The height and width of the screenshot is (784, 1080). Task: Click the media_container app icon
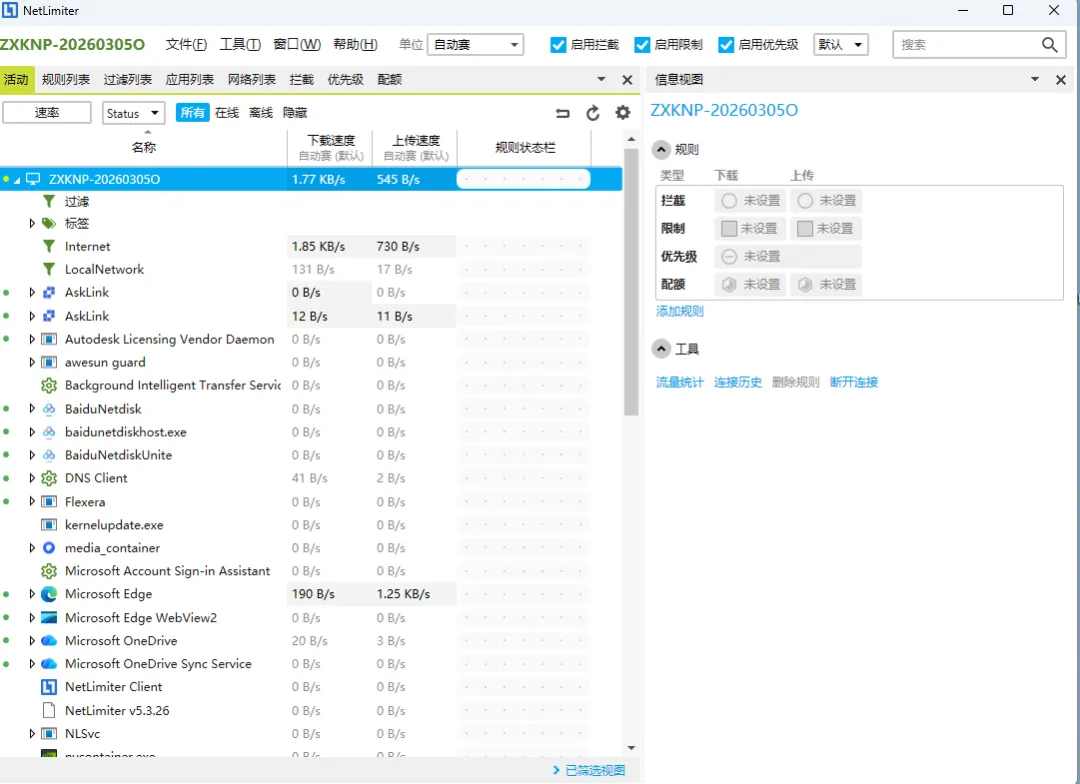(49, 548)
